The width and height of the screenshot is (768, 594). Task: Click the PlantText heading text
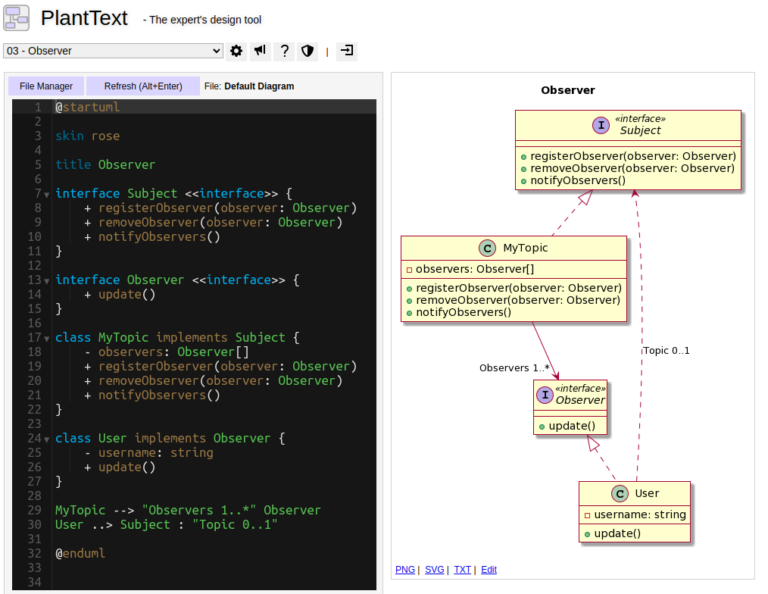(x=84, y=18)
